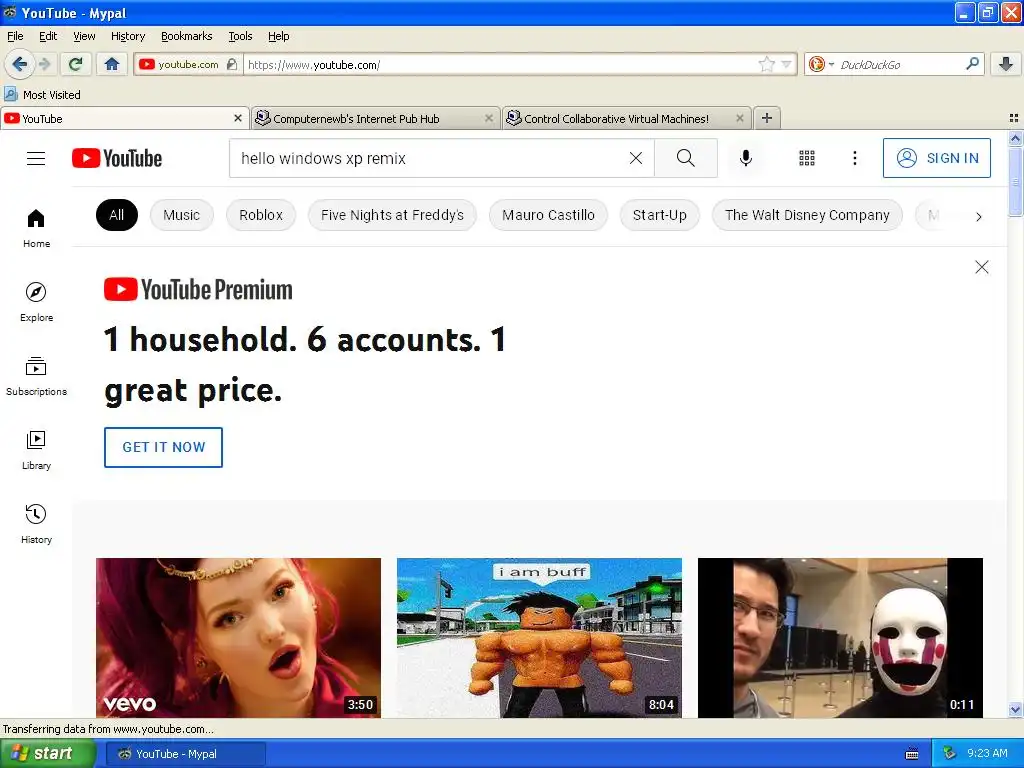
Task: Open the tab groups grid icon
Action: click(x=1014, y=118)
